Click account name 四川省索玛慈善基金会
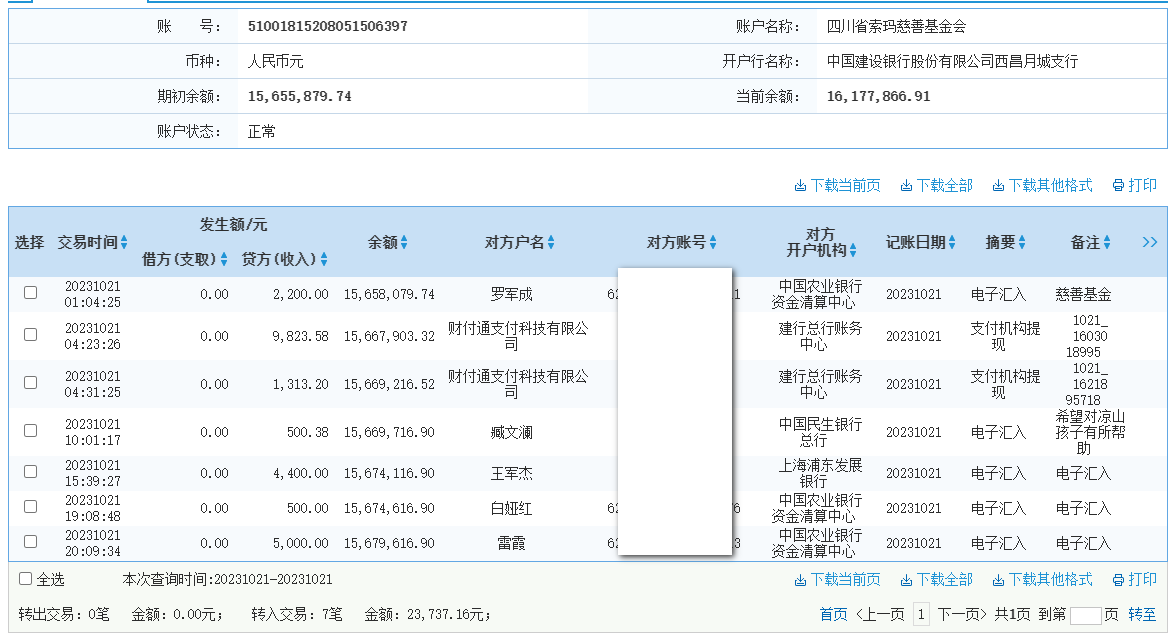This screenshot has width=1172, height=636. [896, 26]
